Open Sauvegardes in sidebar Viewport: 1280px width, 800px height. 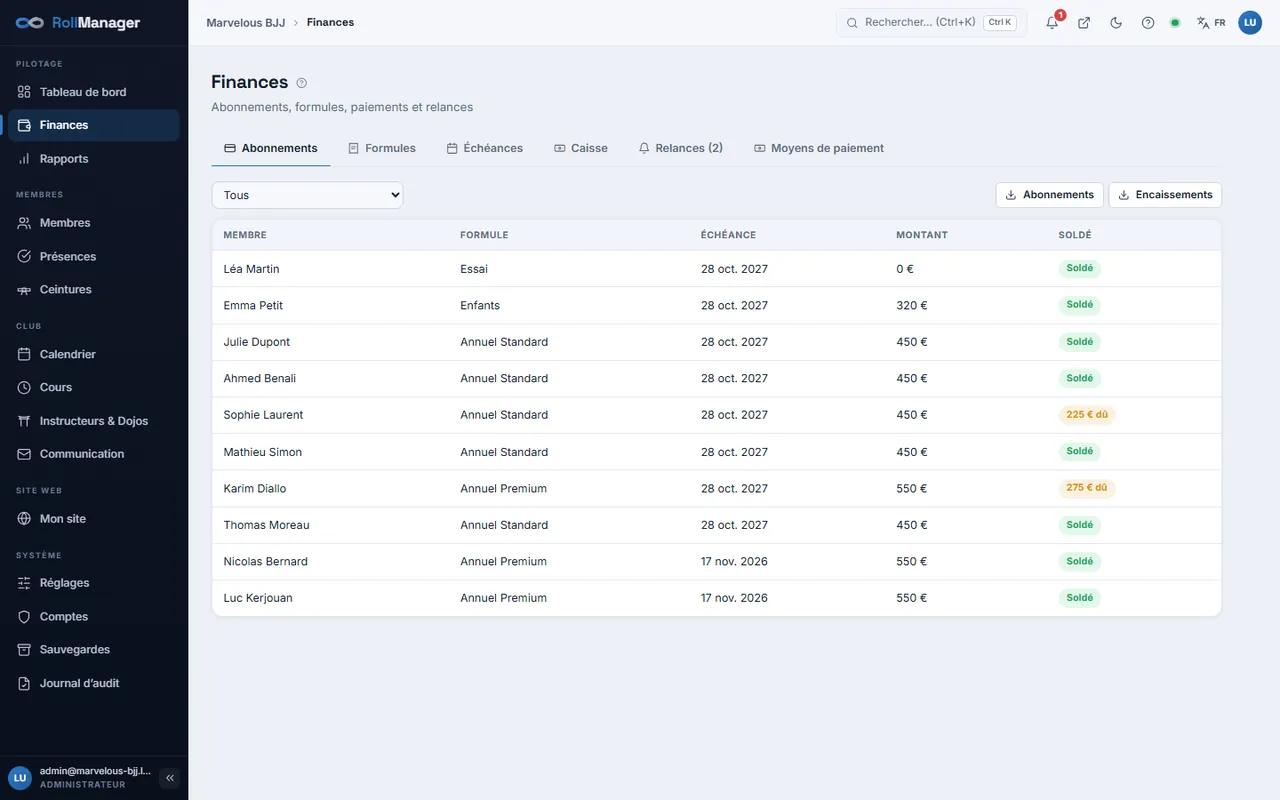94,650
